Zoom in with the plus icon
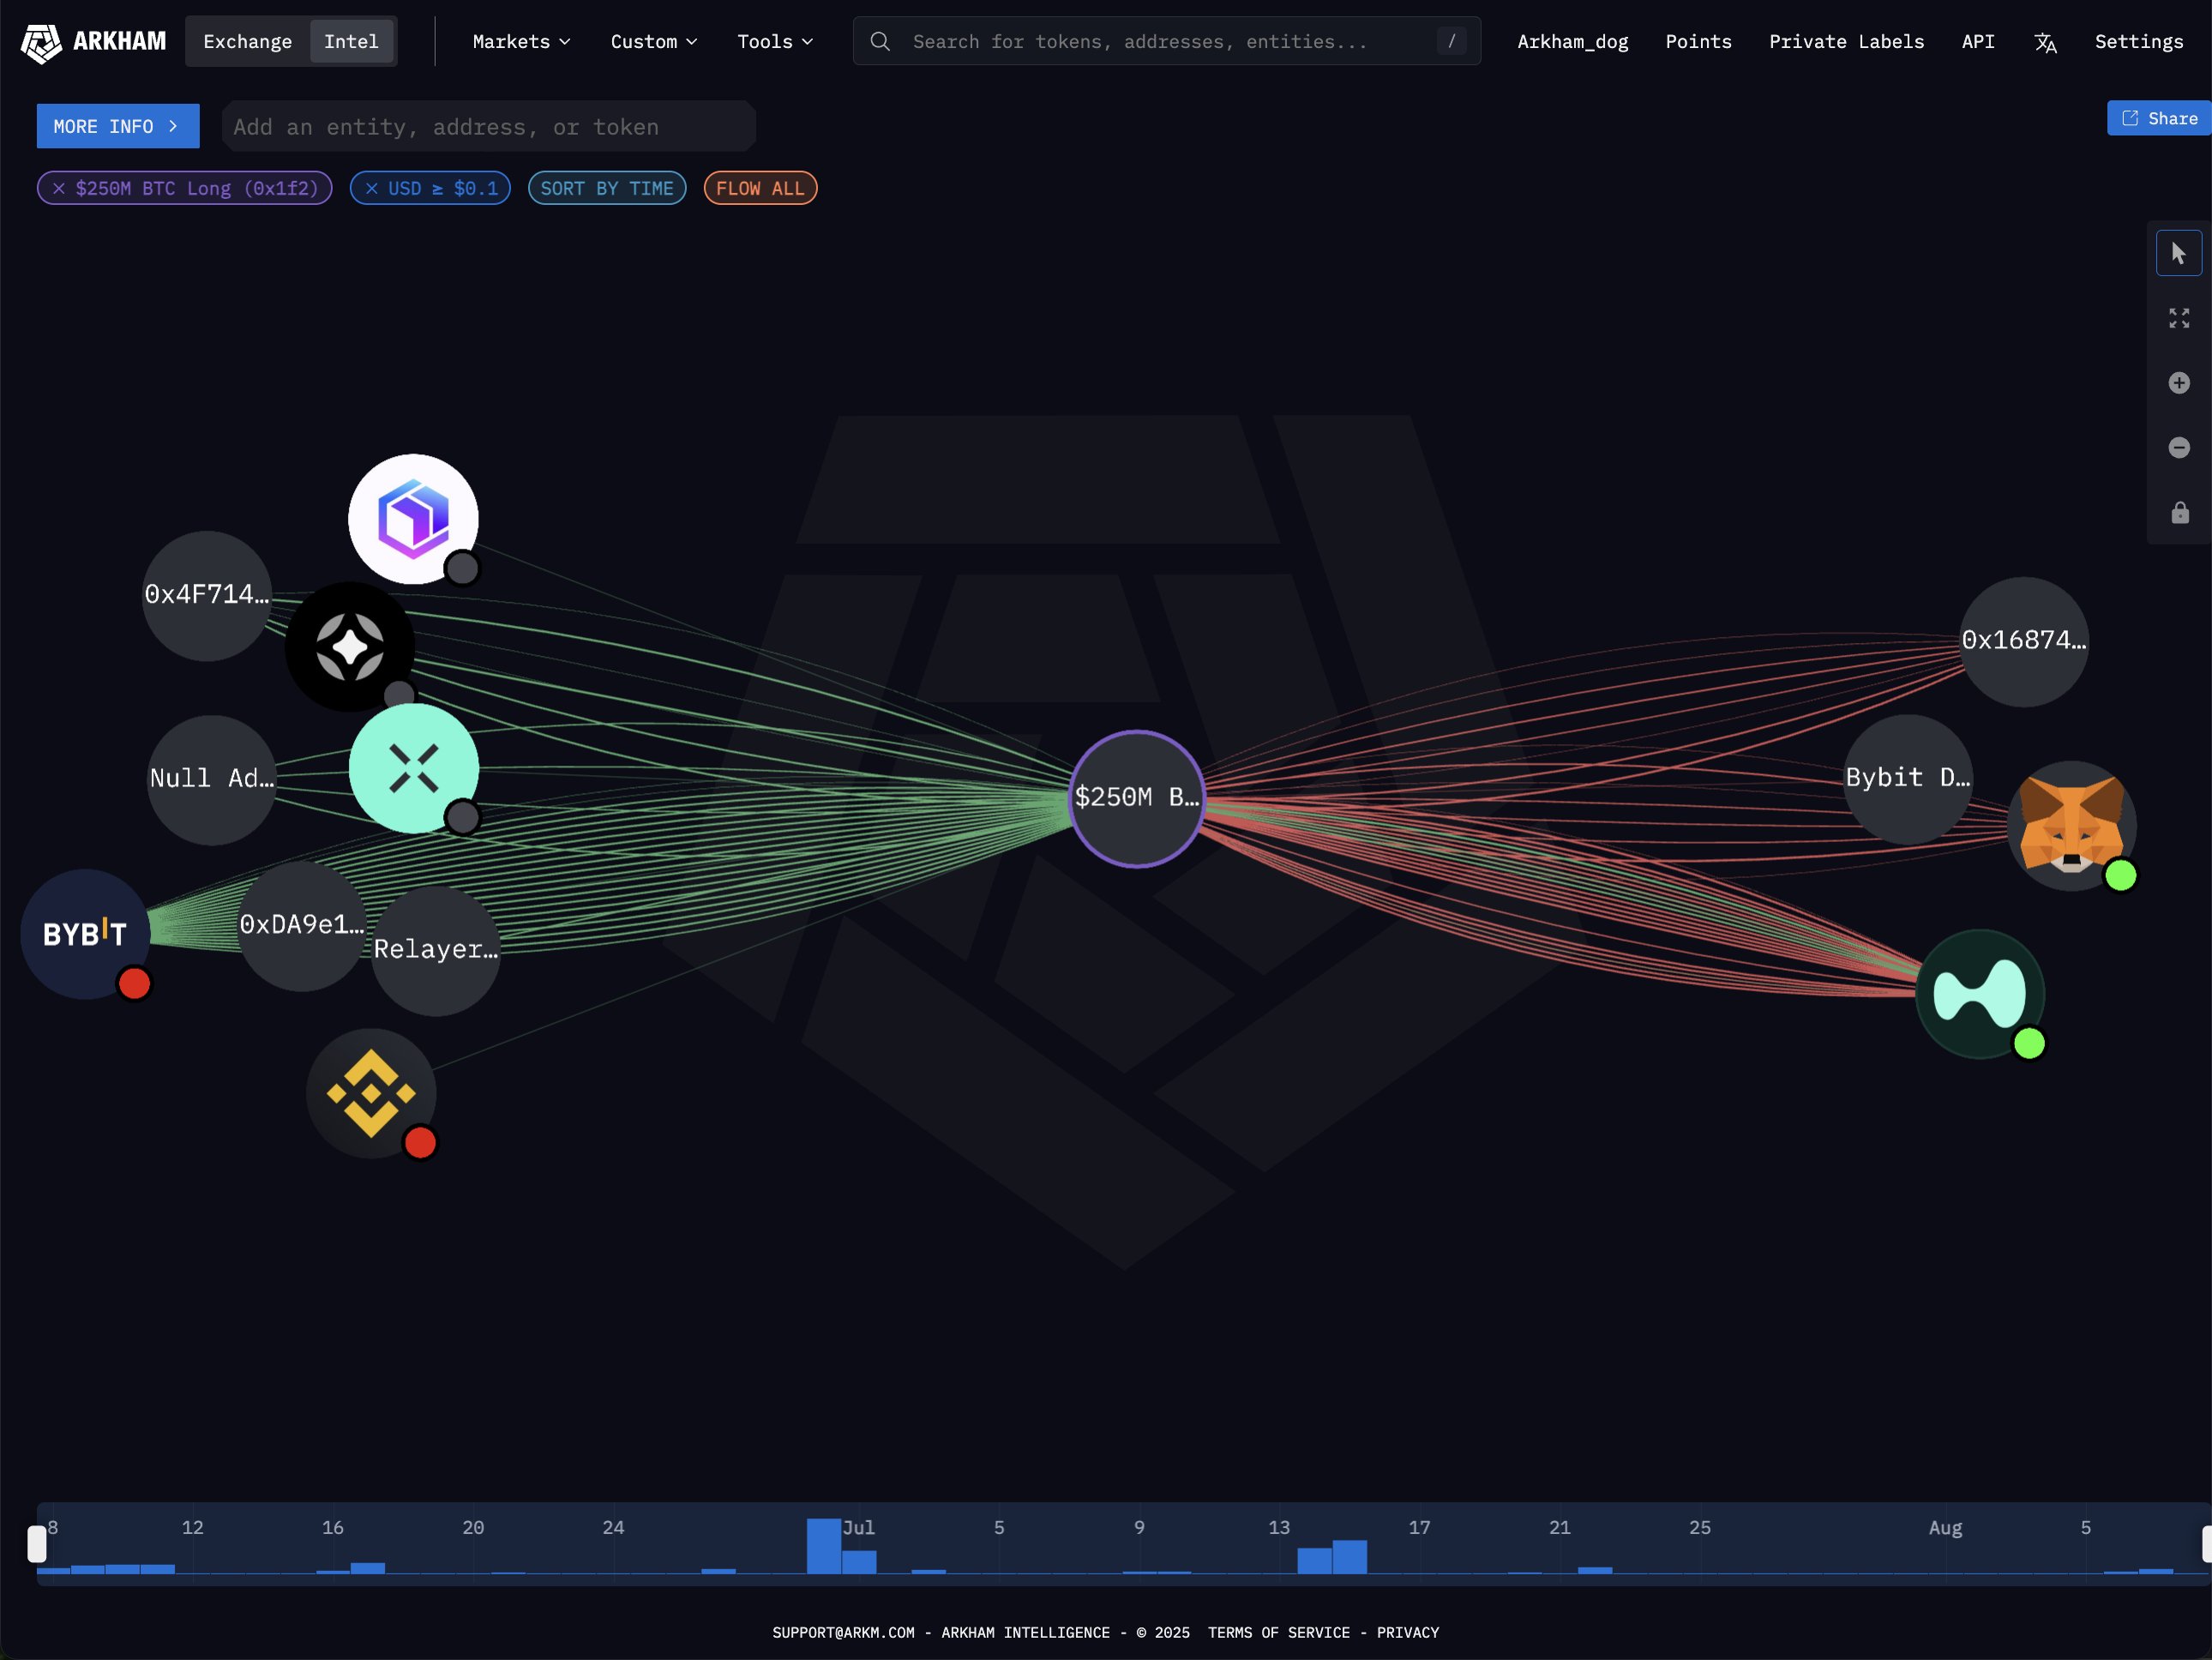The height and width of the screenshot is (1660, 2212). coord(2179,383)
